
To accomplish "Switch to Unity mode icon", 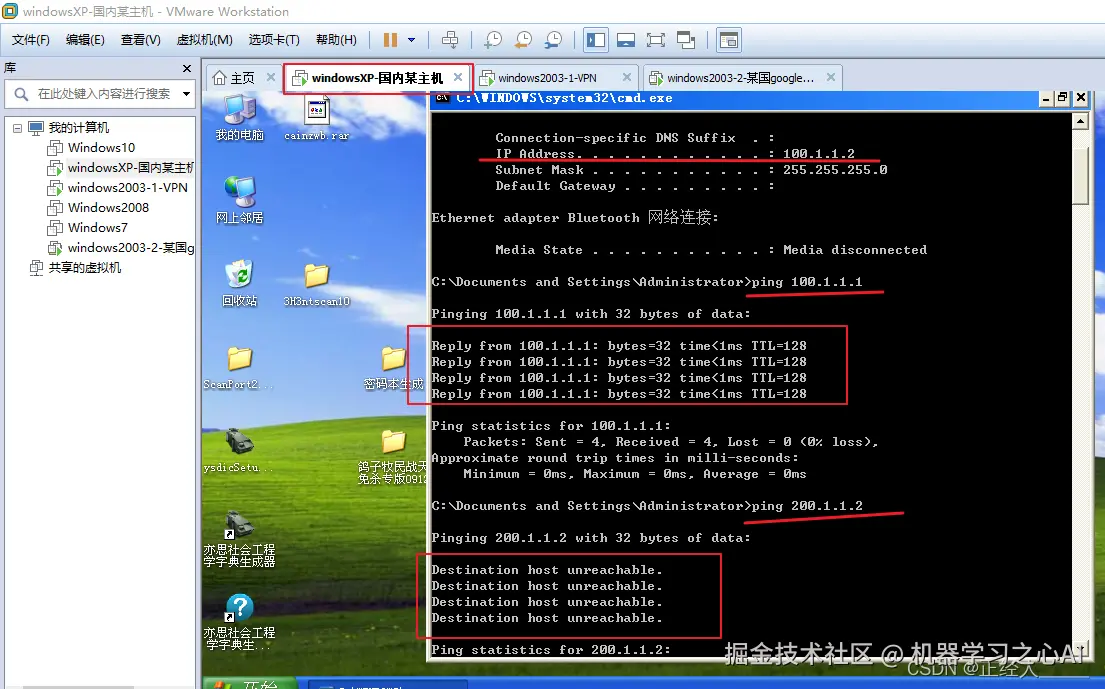I will [x=686, y=40].
